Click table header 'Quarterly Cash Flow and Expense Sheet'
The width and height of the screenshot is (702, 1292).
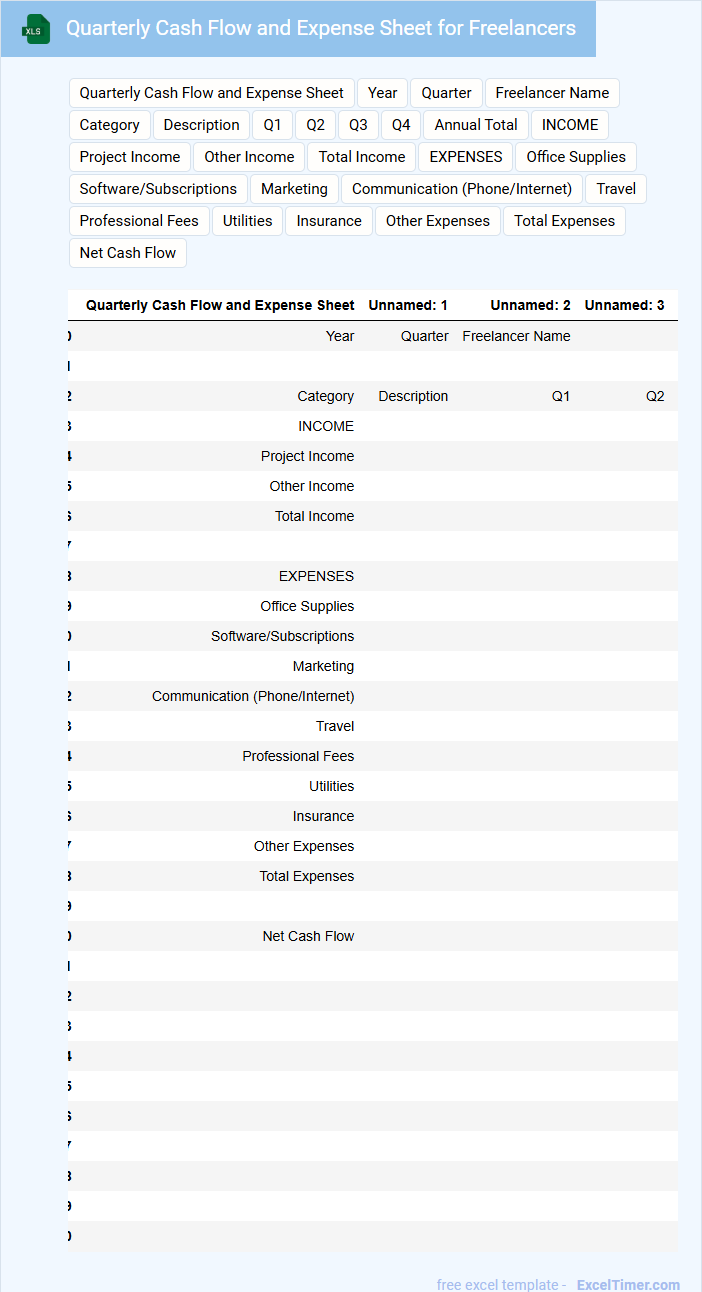click(x=220, y=305)
